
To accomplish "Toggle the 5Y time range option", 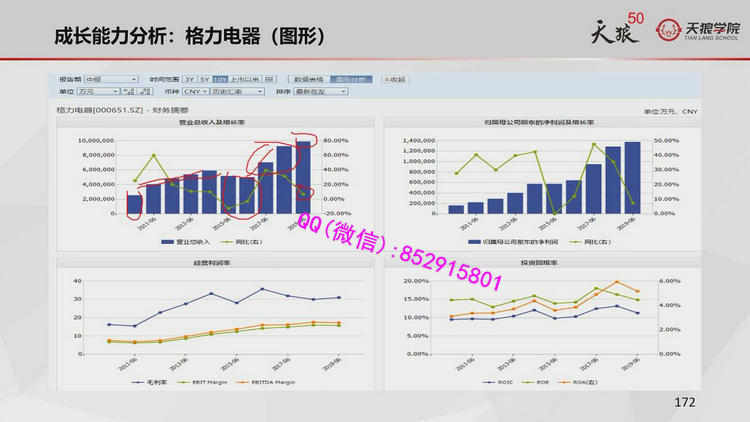I will click(204, 78).
